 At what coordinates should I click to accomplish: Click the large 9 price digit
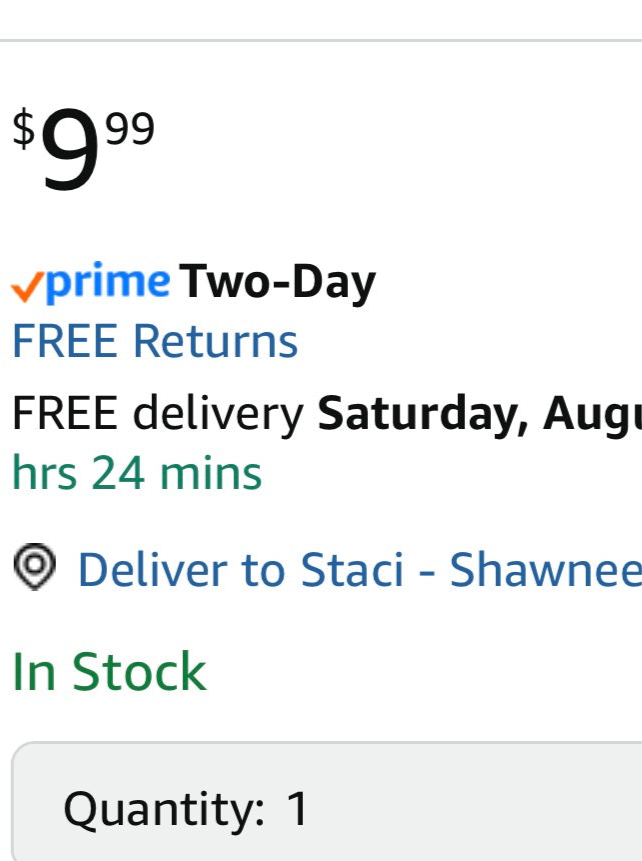[69, 149]
